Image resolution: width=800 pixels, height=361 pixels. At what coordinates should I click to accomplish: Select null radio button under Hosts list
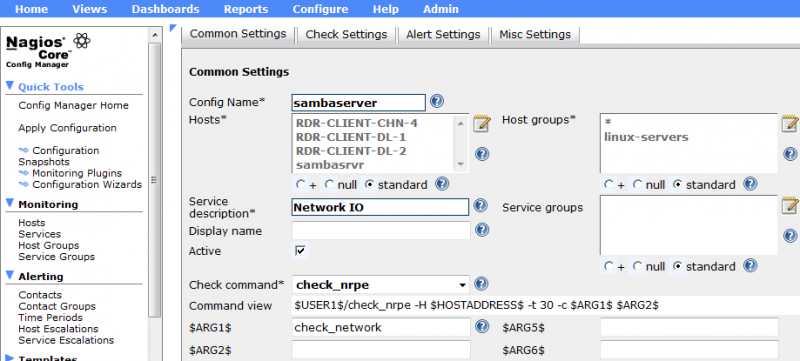coord(330,184)
